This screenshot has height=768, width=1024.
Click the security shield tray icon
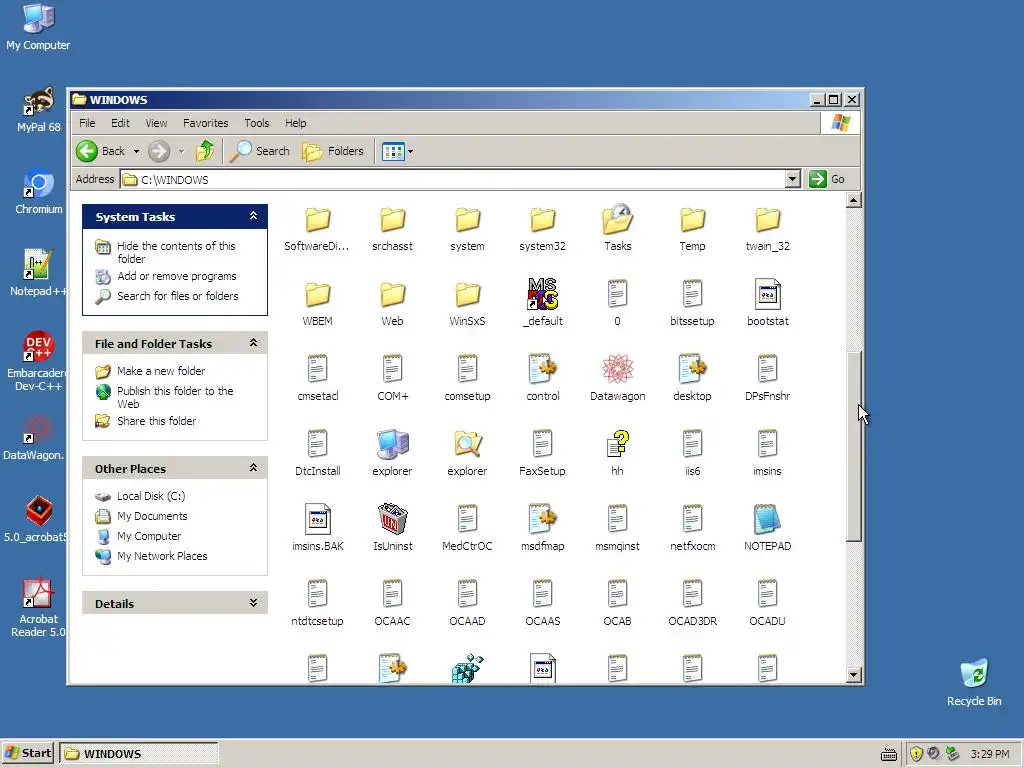[x=916, y=754]
